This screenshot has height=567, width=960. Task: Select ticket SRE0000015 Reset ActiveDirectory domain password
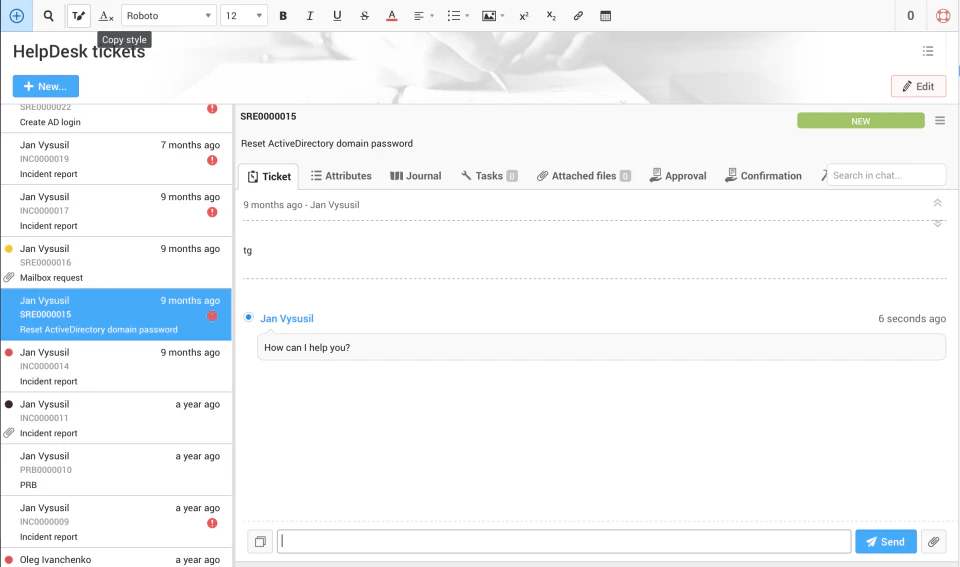[116, 315]
